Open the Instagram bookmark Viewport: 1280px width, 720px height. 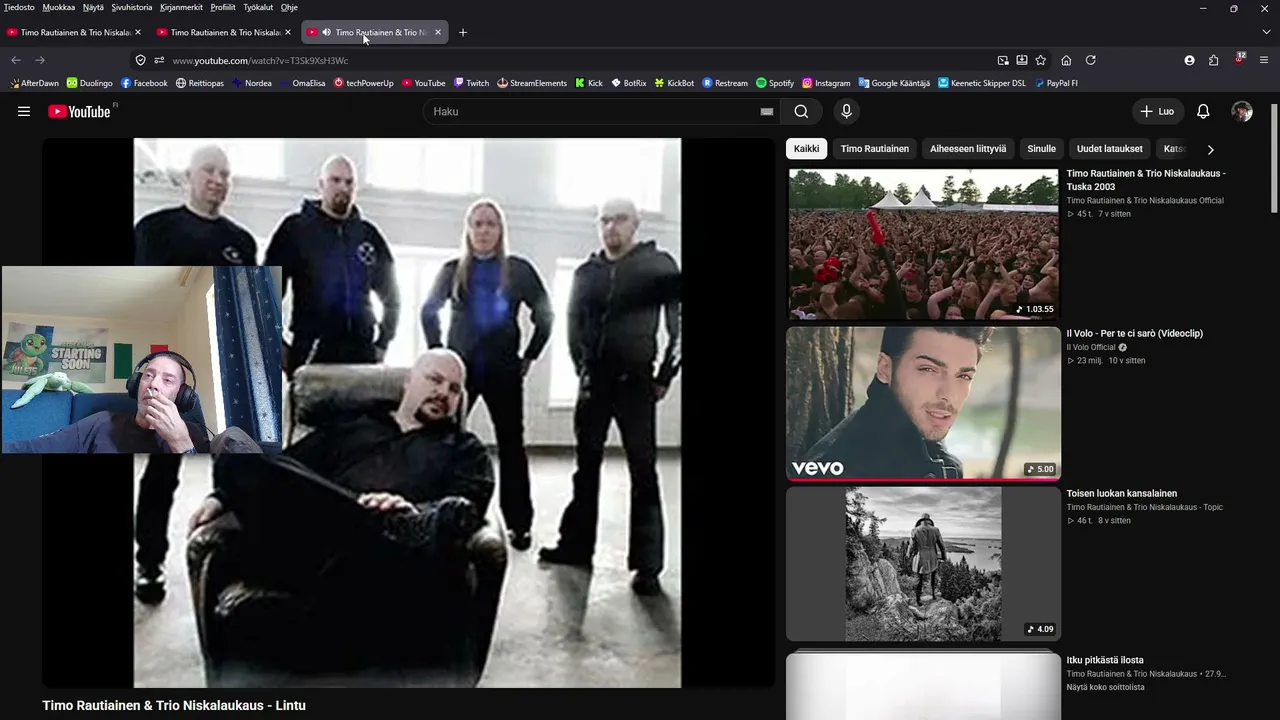[x=826, y=83]
